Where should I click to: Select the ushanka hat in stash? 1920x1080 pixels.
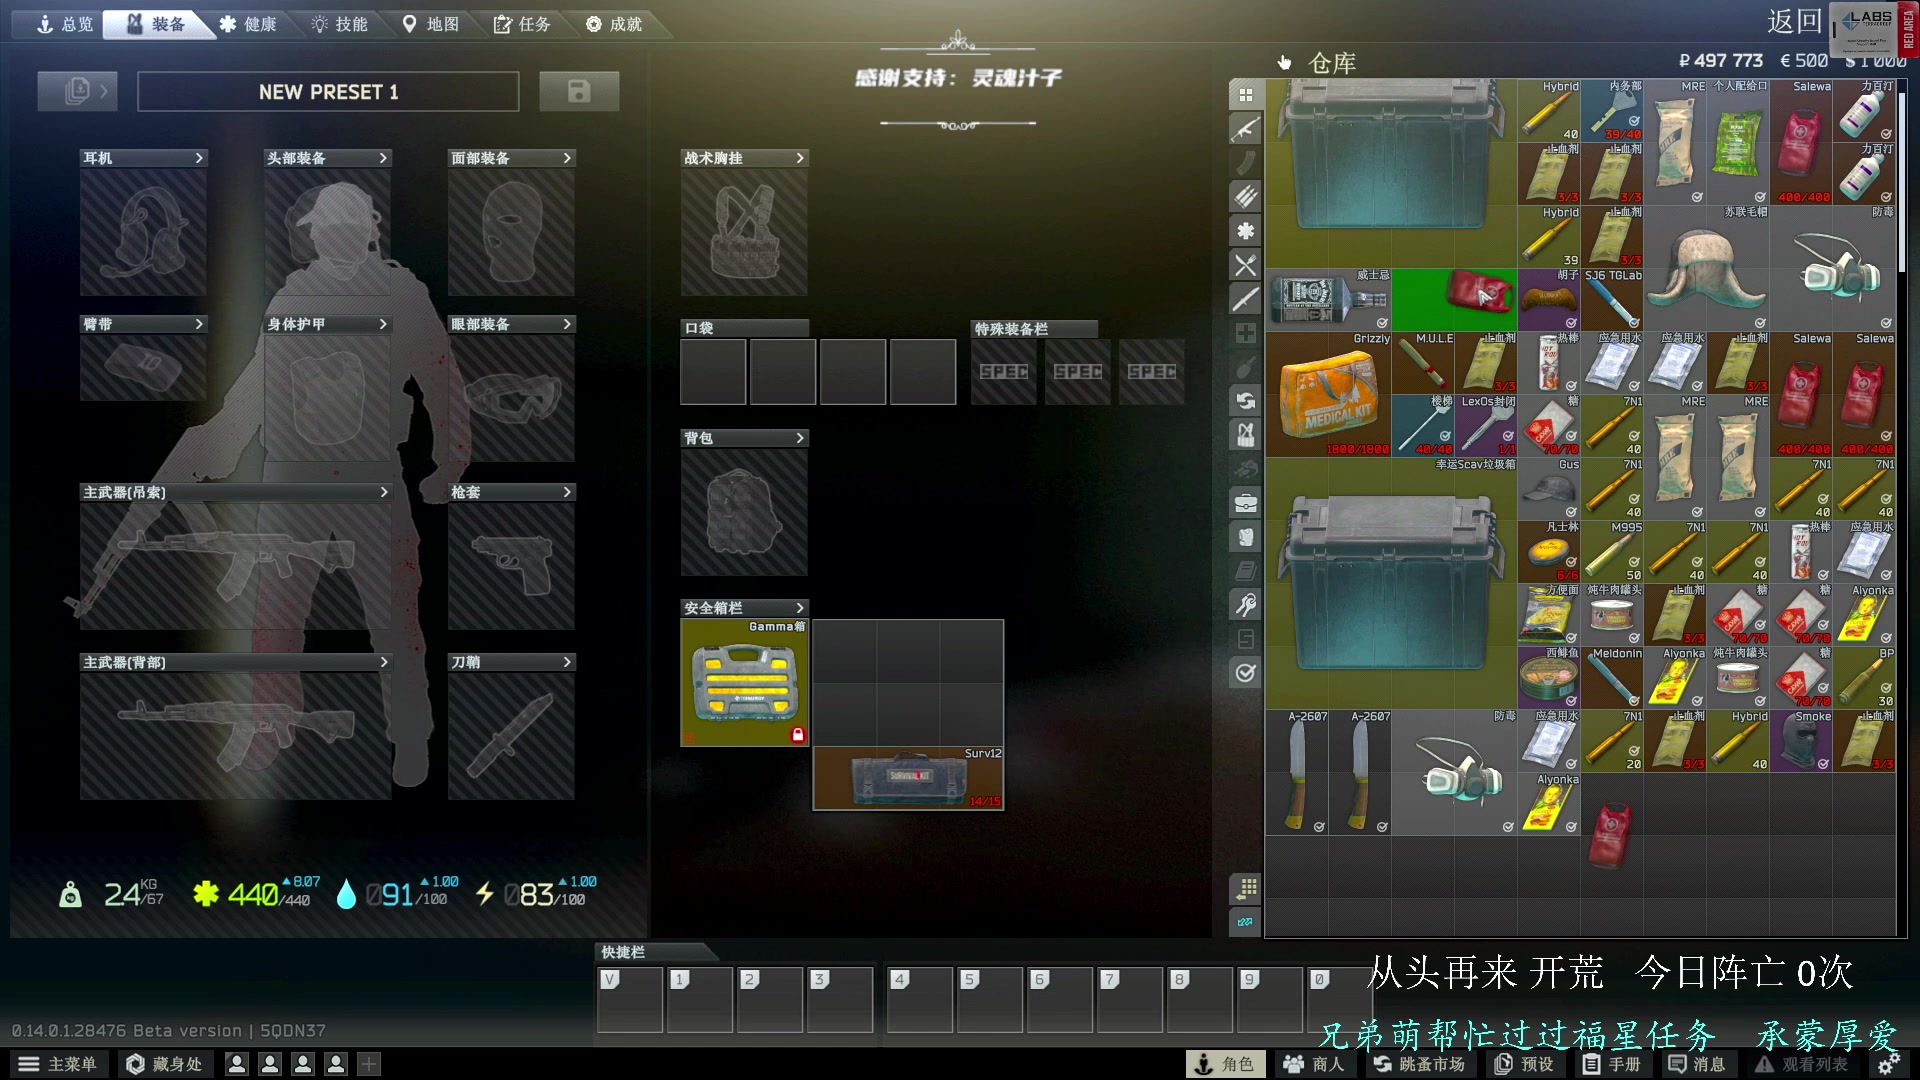point(1707,268)
